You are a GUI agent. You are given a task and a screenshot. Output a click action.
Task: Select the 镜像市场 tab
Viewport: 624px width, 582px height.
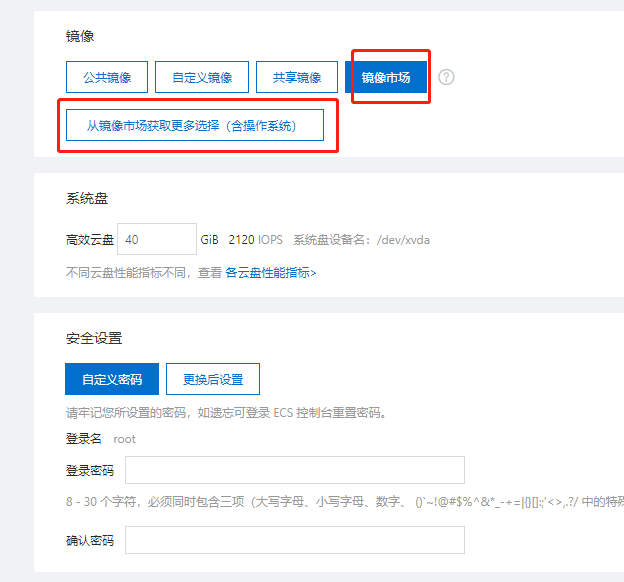pyautogui.click(x=386, y=77)
